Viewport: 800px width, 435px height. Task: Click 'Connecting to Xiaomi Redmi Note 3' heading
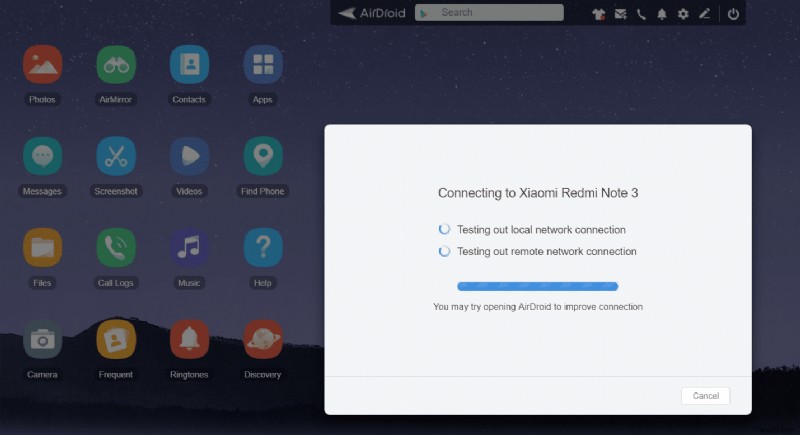point(538,193)
